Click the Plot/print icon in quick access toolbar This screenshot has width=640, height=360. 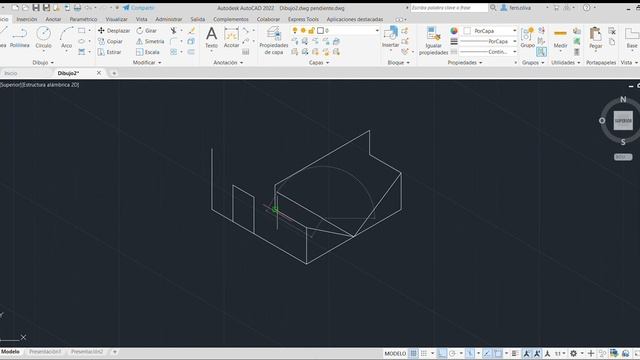point(77,8)
